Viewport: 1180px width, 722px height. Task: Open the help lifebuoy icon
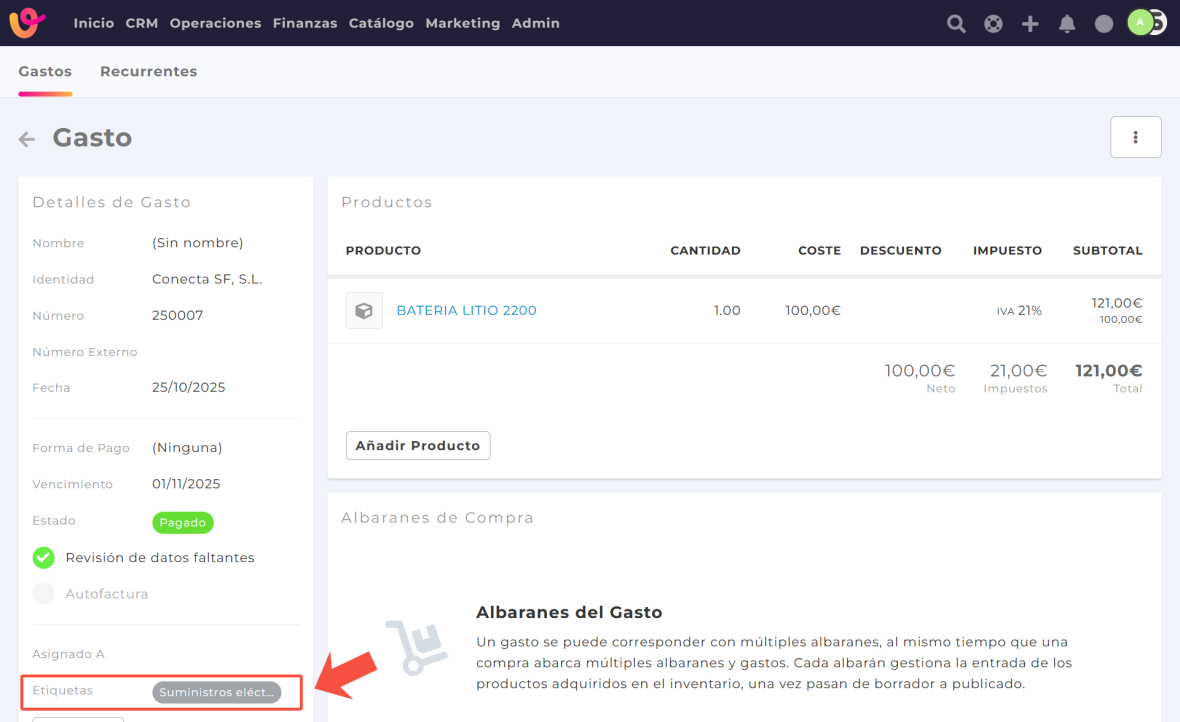point(993,23)
